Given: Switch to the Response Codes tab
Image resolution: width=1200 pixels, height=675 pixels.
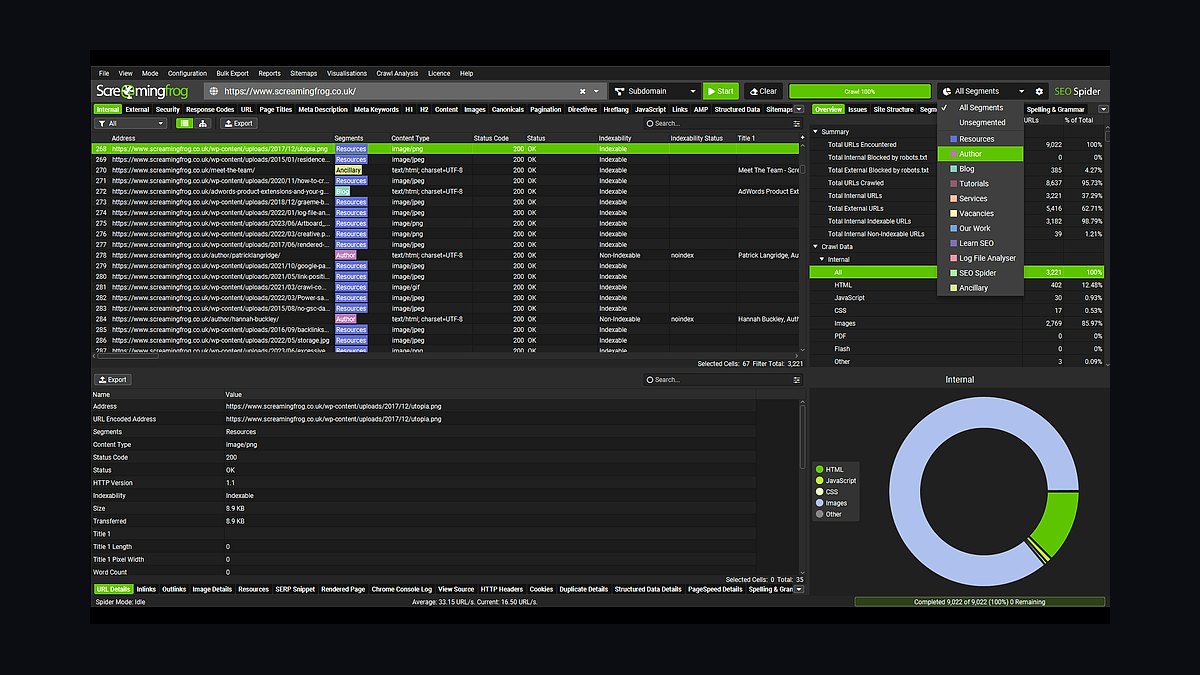Looking at the screenshot, I should [x=210, y=109].
